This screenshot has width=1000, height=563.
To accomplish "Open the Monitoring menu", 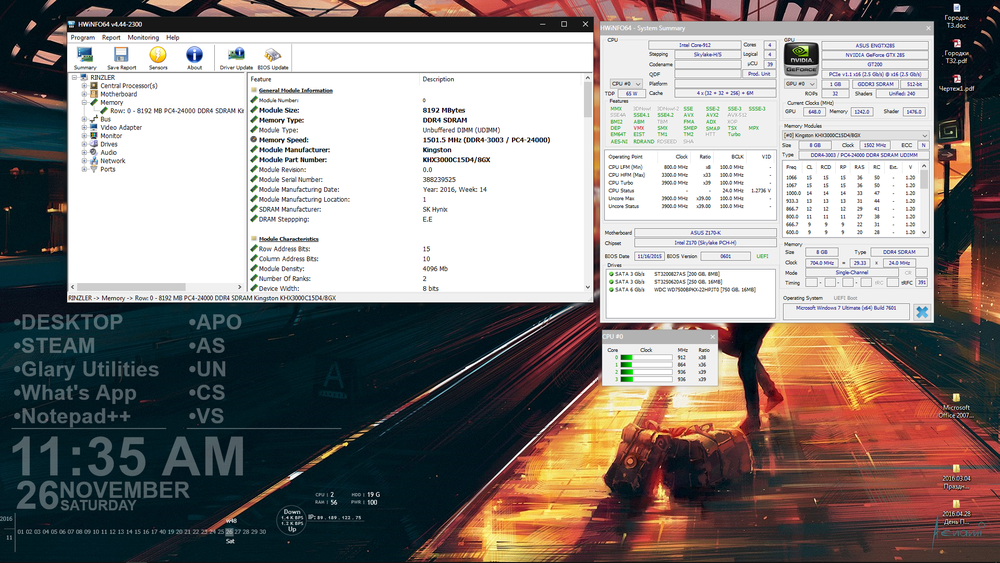I will click(x=143, y=37).
